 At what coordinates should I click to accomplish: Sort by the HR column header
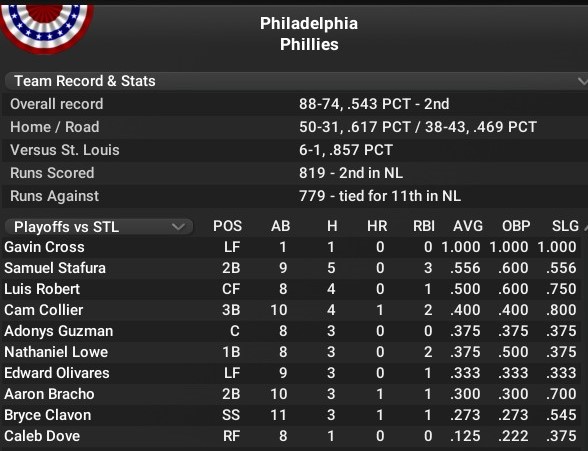click(377, 226)
